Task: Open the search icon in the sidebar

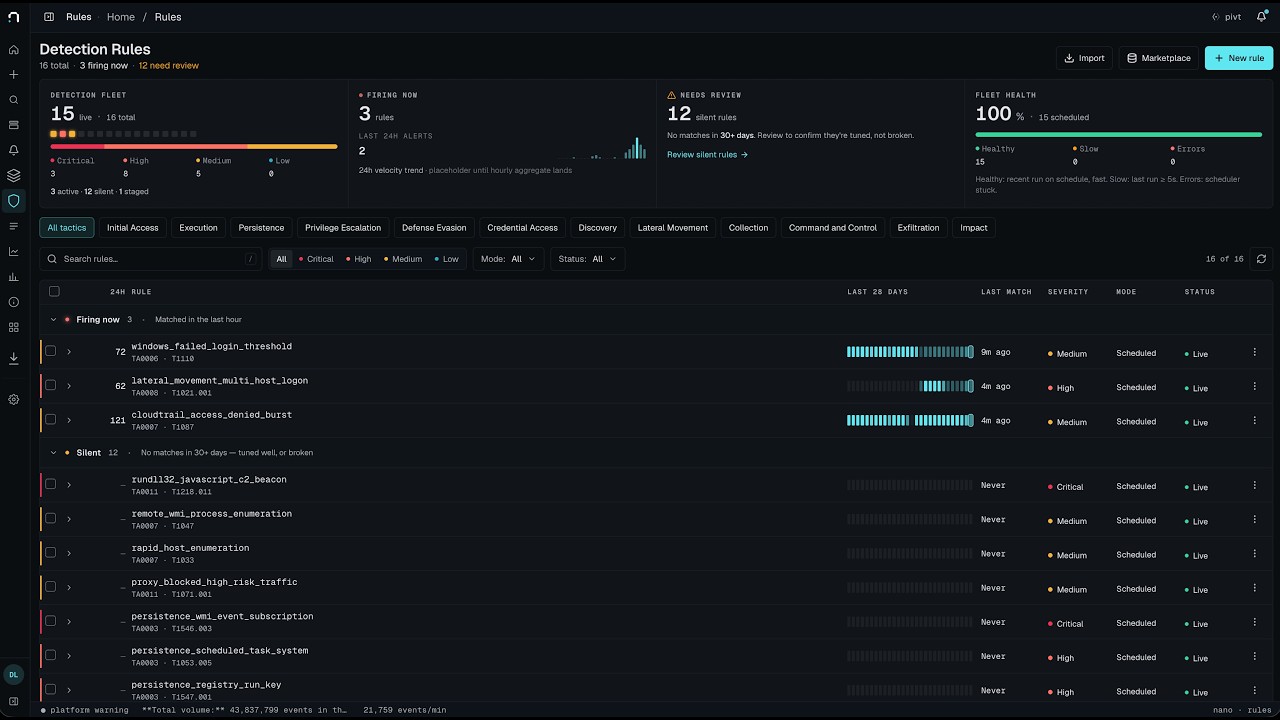Action: [x=13, y=100]
